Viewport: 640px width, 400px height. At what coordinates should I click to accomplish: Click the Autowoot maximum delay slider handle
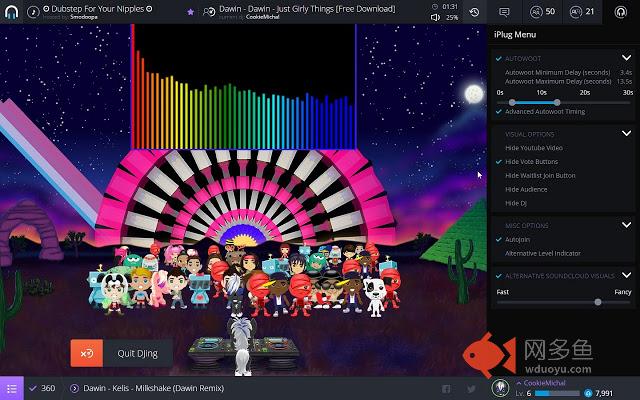[x=557, y=102]
